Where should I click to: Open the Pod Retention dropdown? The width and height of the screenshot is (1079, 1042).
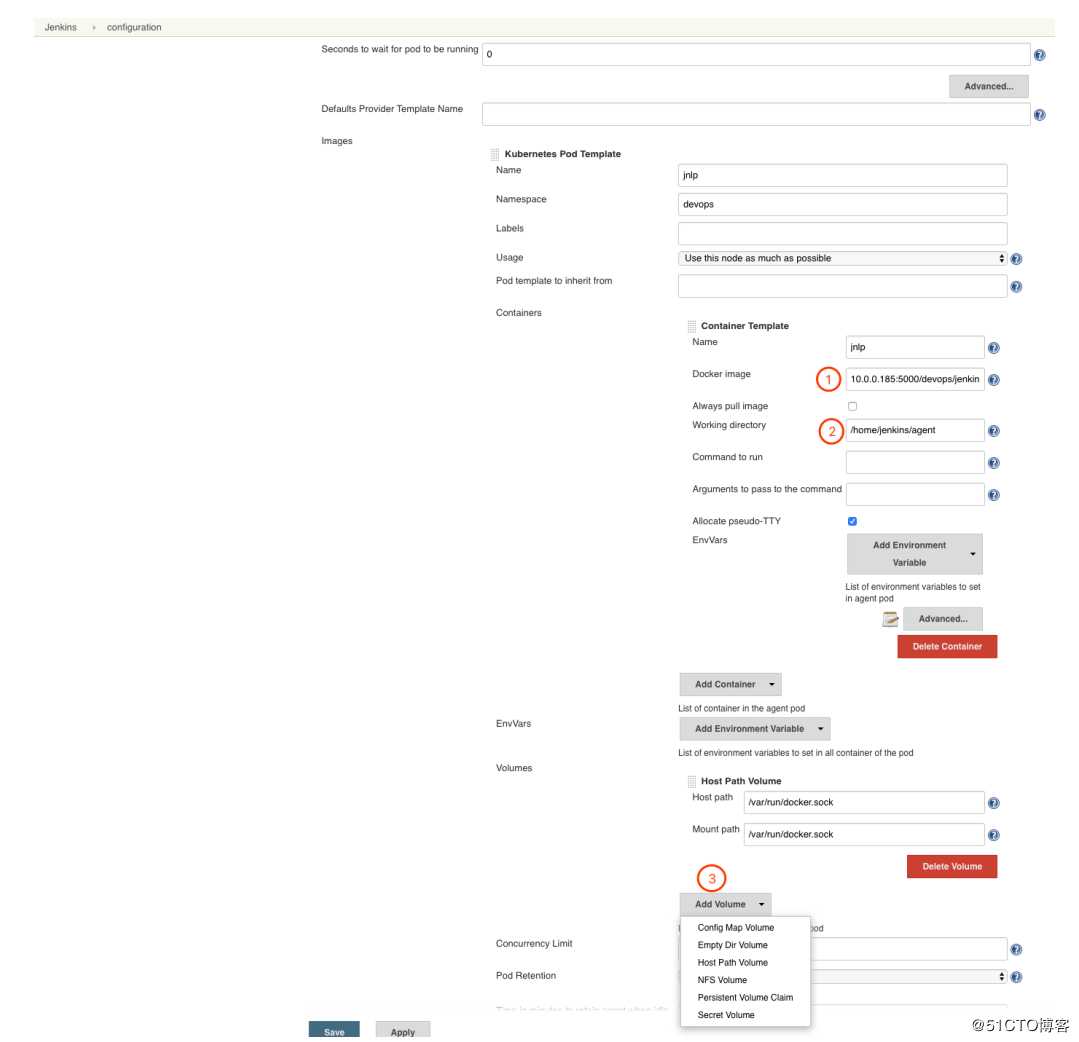[x=908, y=977]
